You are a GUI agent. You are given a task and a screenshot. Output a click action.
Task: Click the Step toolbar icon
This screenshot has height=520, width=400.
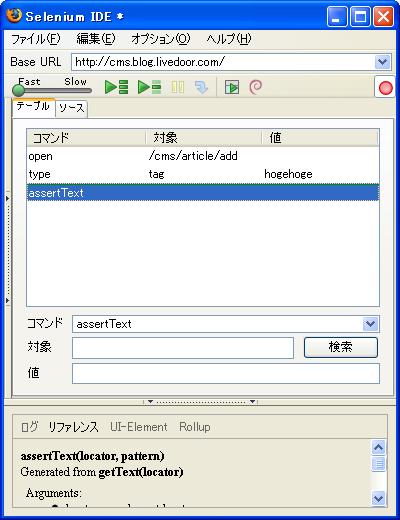pos(201,87)
